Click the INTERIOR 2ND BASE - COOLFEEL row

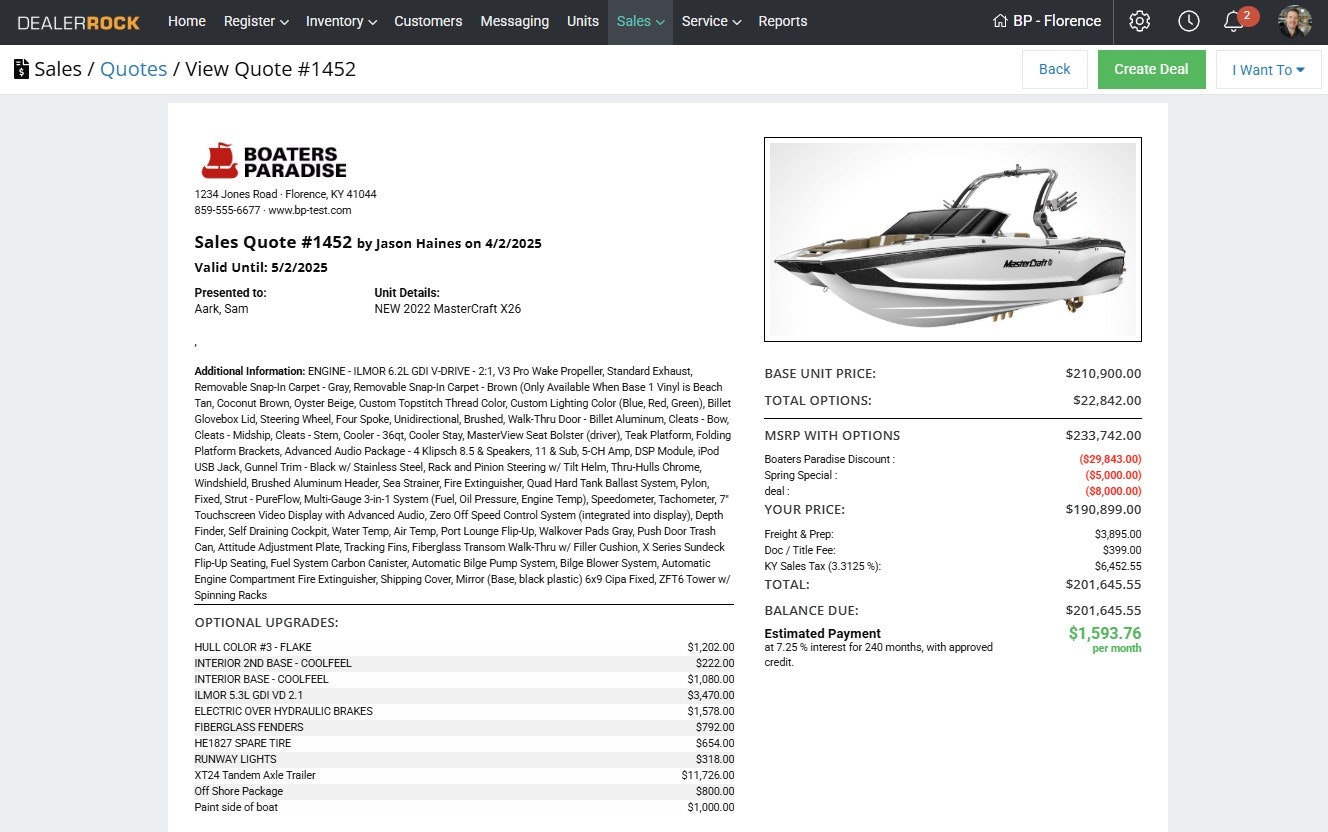(464, 663)
